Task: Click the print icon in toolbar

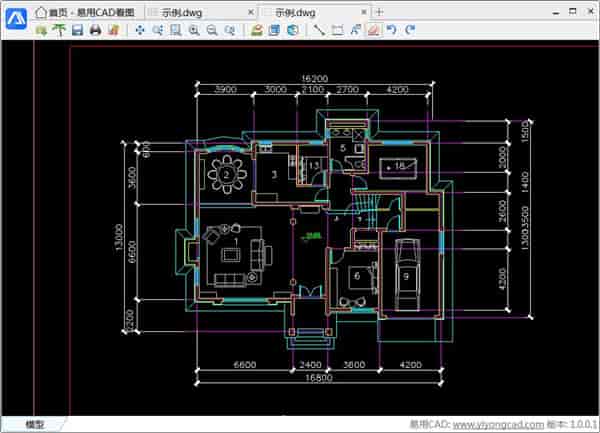Action: (95, 31)
